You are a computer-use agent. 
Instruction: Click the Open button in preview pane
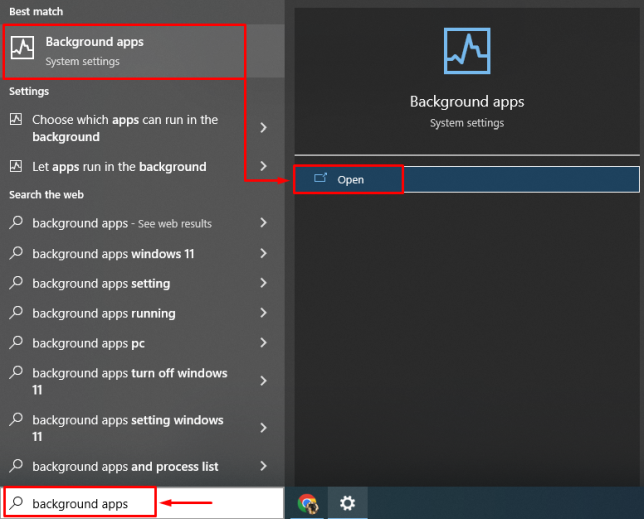tap(467, 179)
